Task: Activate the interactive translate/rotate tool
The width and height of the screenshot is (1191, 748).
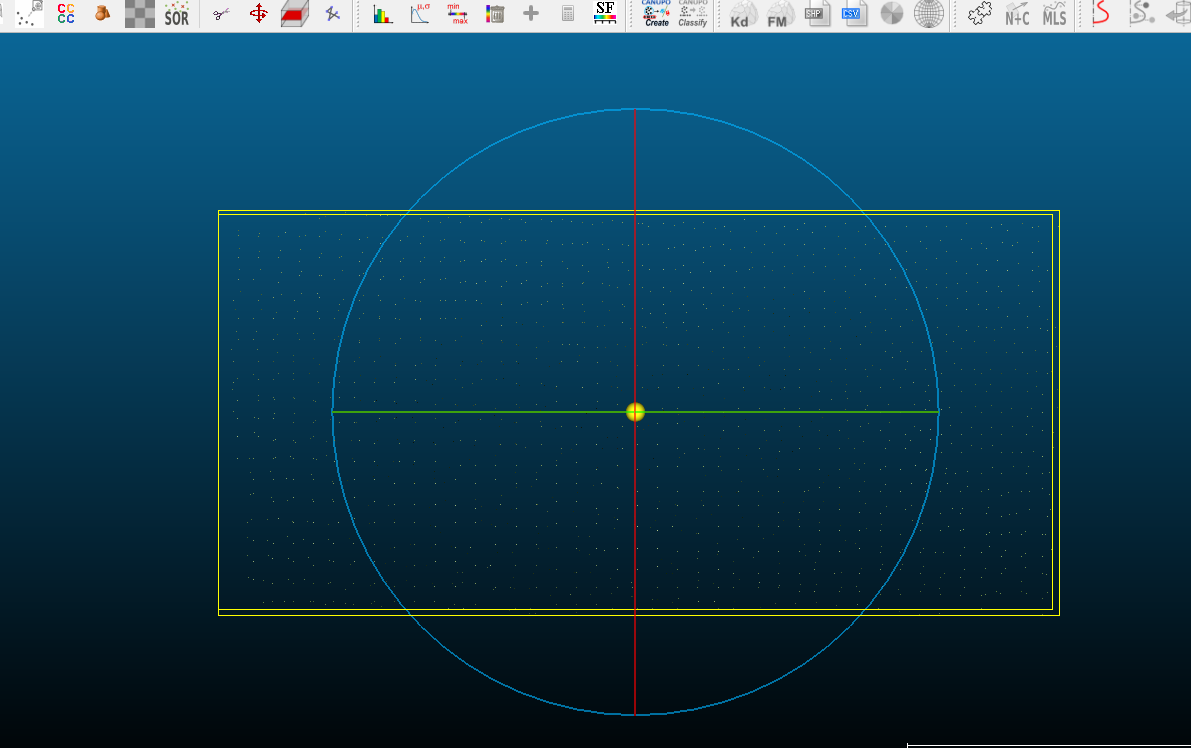Action: pyautogui.click(x=257, y=15)
